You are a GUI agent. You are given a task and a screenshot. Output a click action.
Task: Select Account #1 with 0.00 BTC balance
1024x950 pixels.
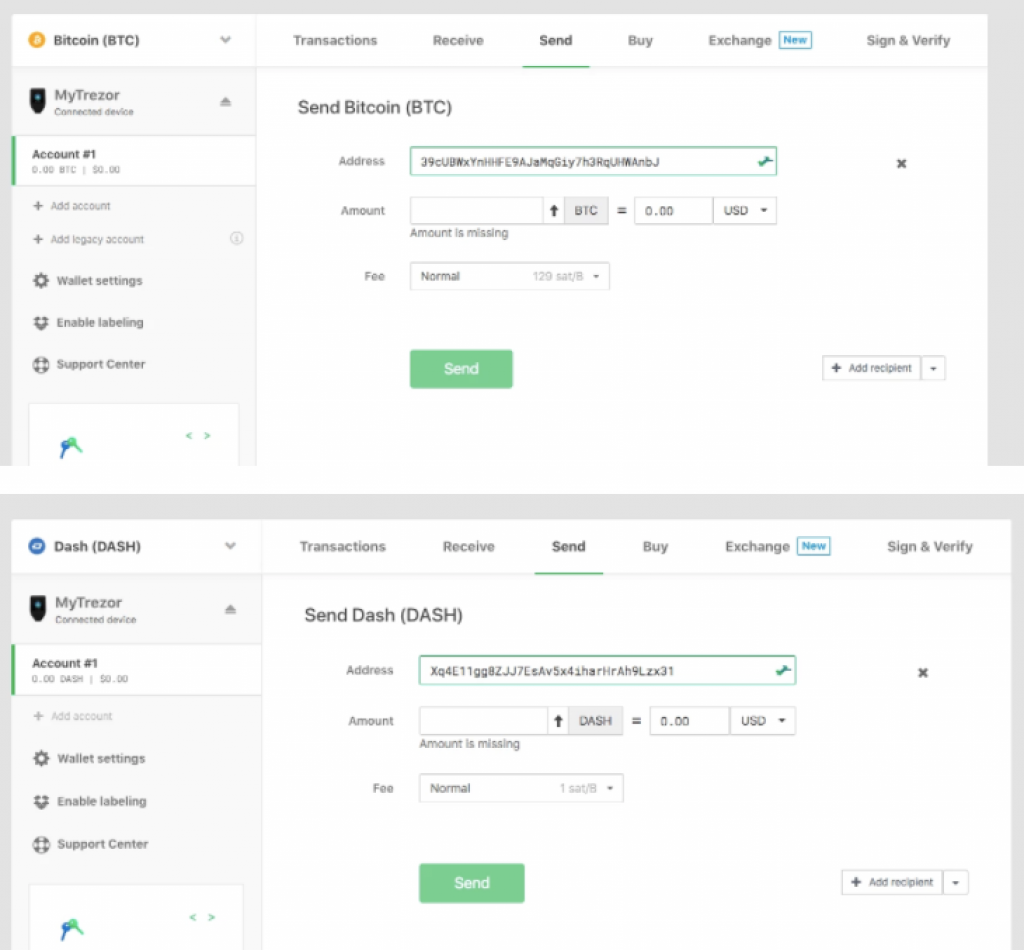(x=134, y=161)
